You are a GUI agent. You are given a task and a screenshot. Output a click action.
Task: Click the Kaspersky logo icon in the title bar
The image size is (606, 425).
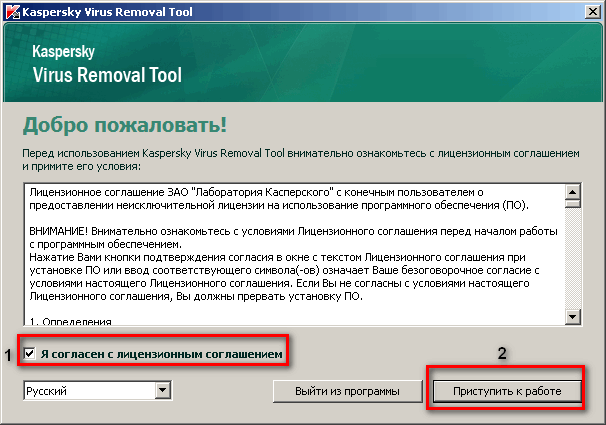[x=12, y=12]
